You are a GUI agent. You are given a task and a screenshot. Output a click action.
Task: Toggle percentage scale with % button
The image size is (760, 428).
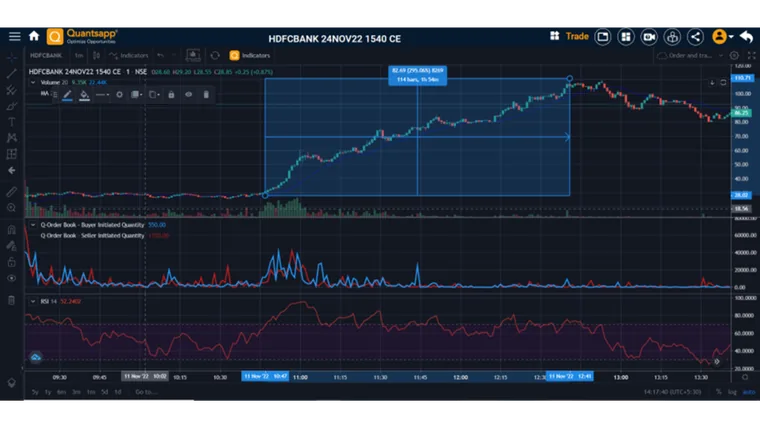[718, 392]
